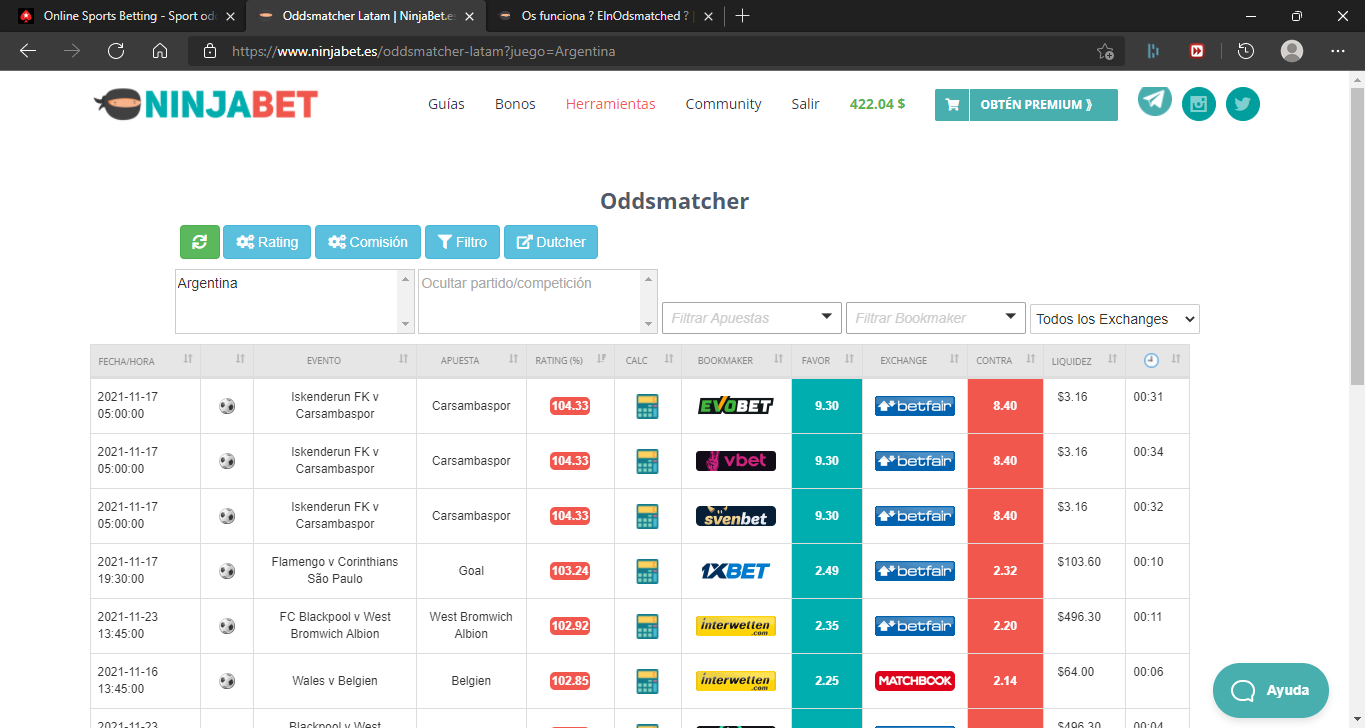Click the green refresh icon button
1365x728 pixels.
pos(199,242)
